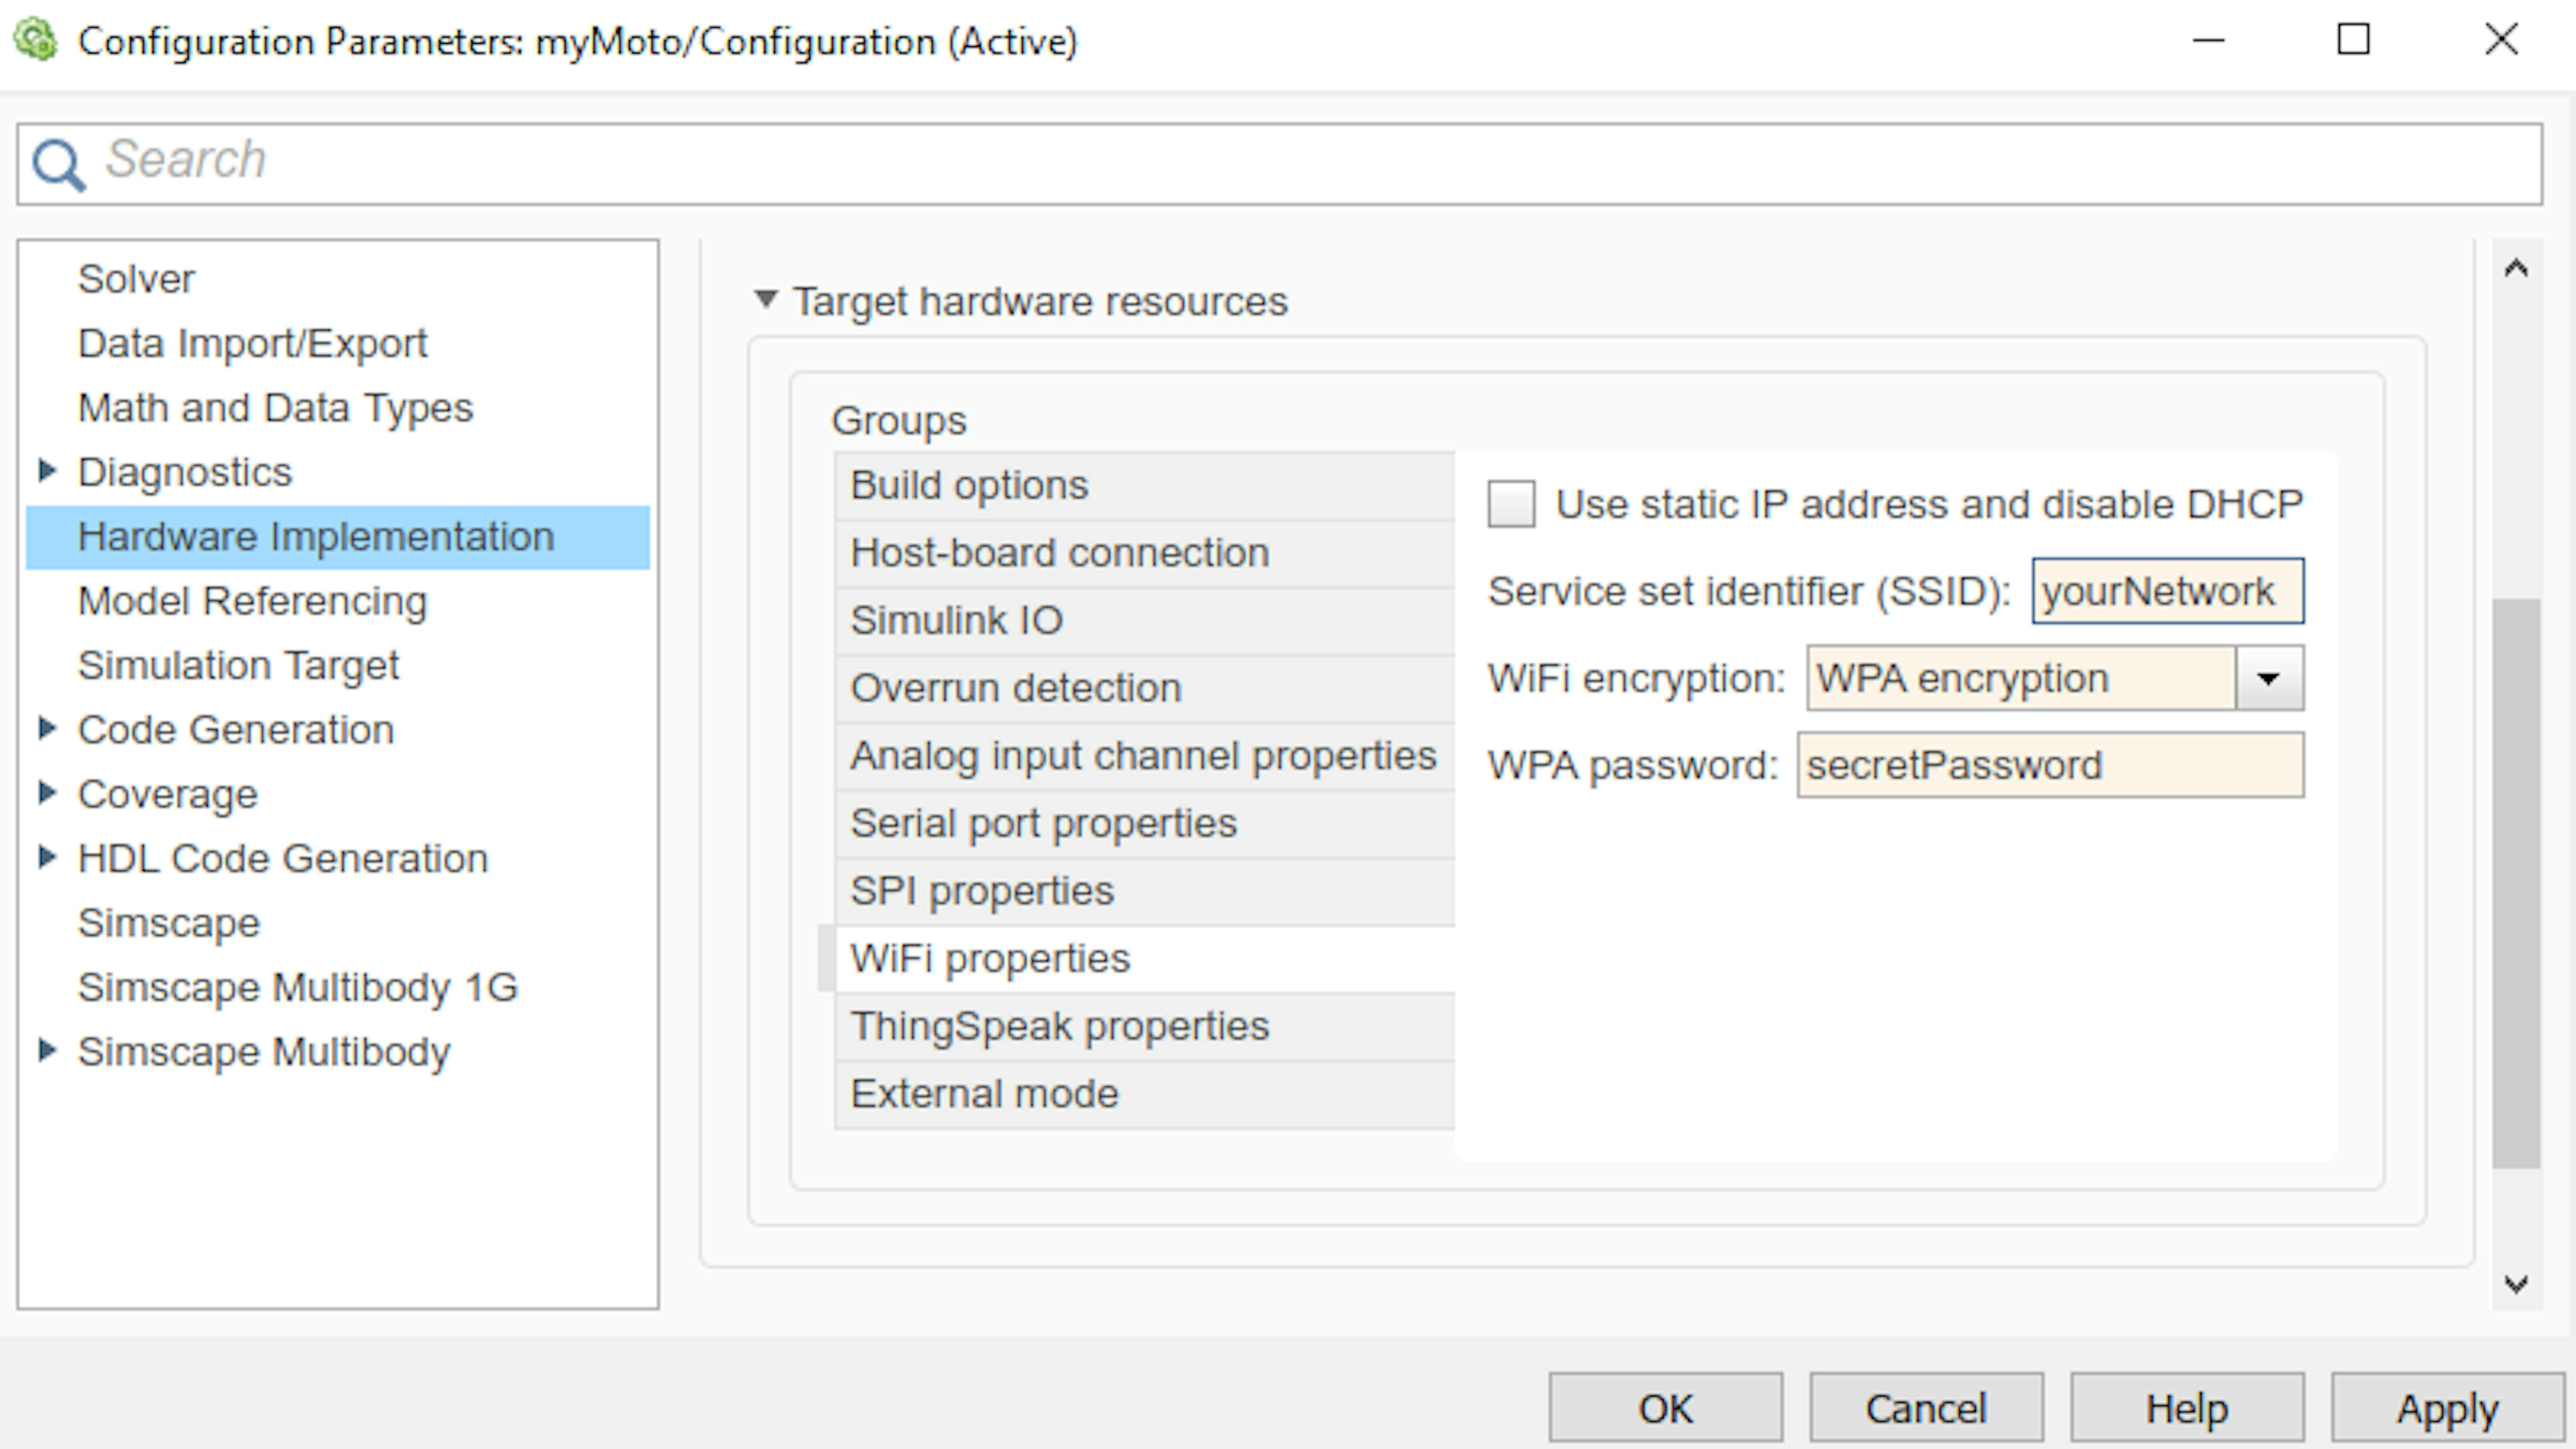The width and height of the screenshot is (2576, 1449).
Task: Select Simscape Multibody 1G category
Action: [298, 987]
